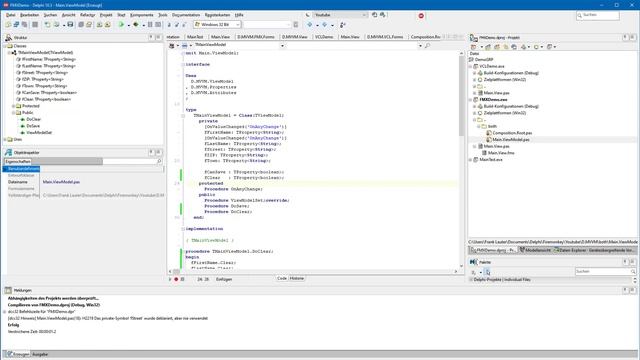Image resolution: width=640 pixels, height=360 pixels.
Task: Switch to the D.MVVM.View editor tab
Action: click(x=295, y=37)
